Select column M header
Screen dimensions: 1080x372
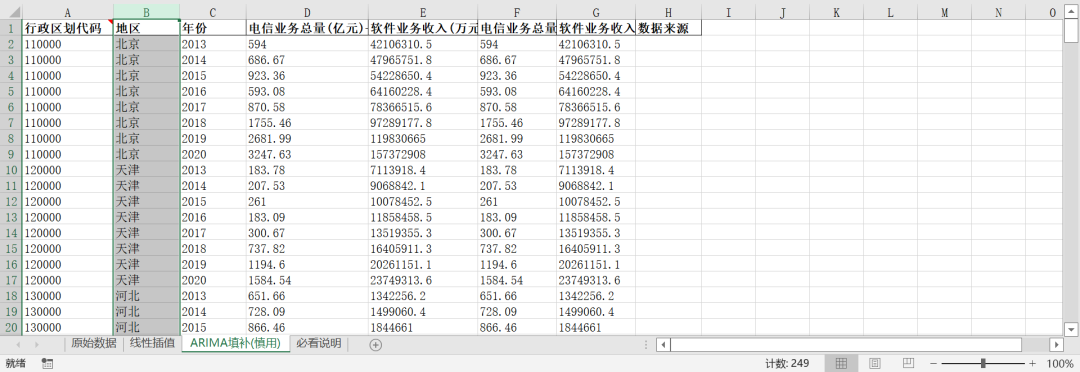(944, 12)
